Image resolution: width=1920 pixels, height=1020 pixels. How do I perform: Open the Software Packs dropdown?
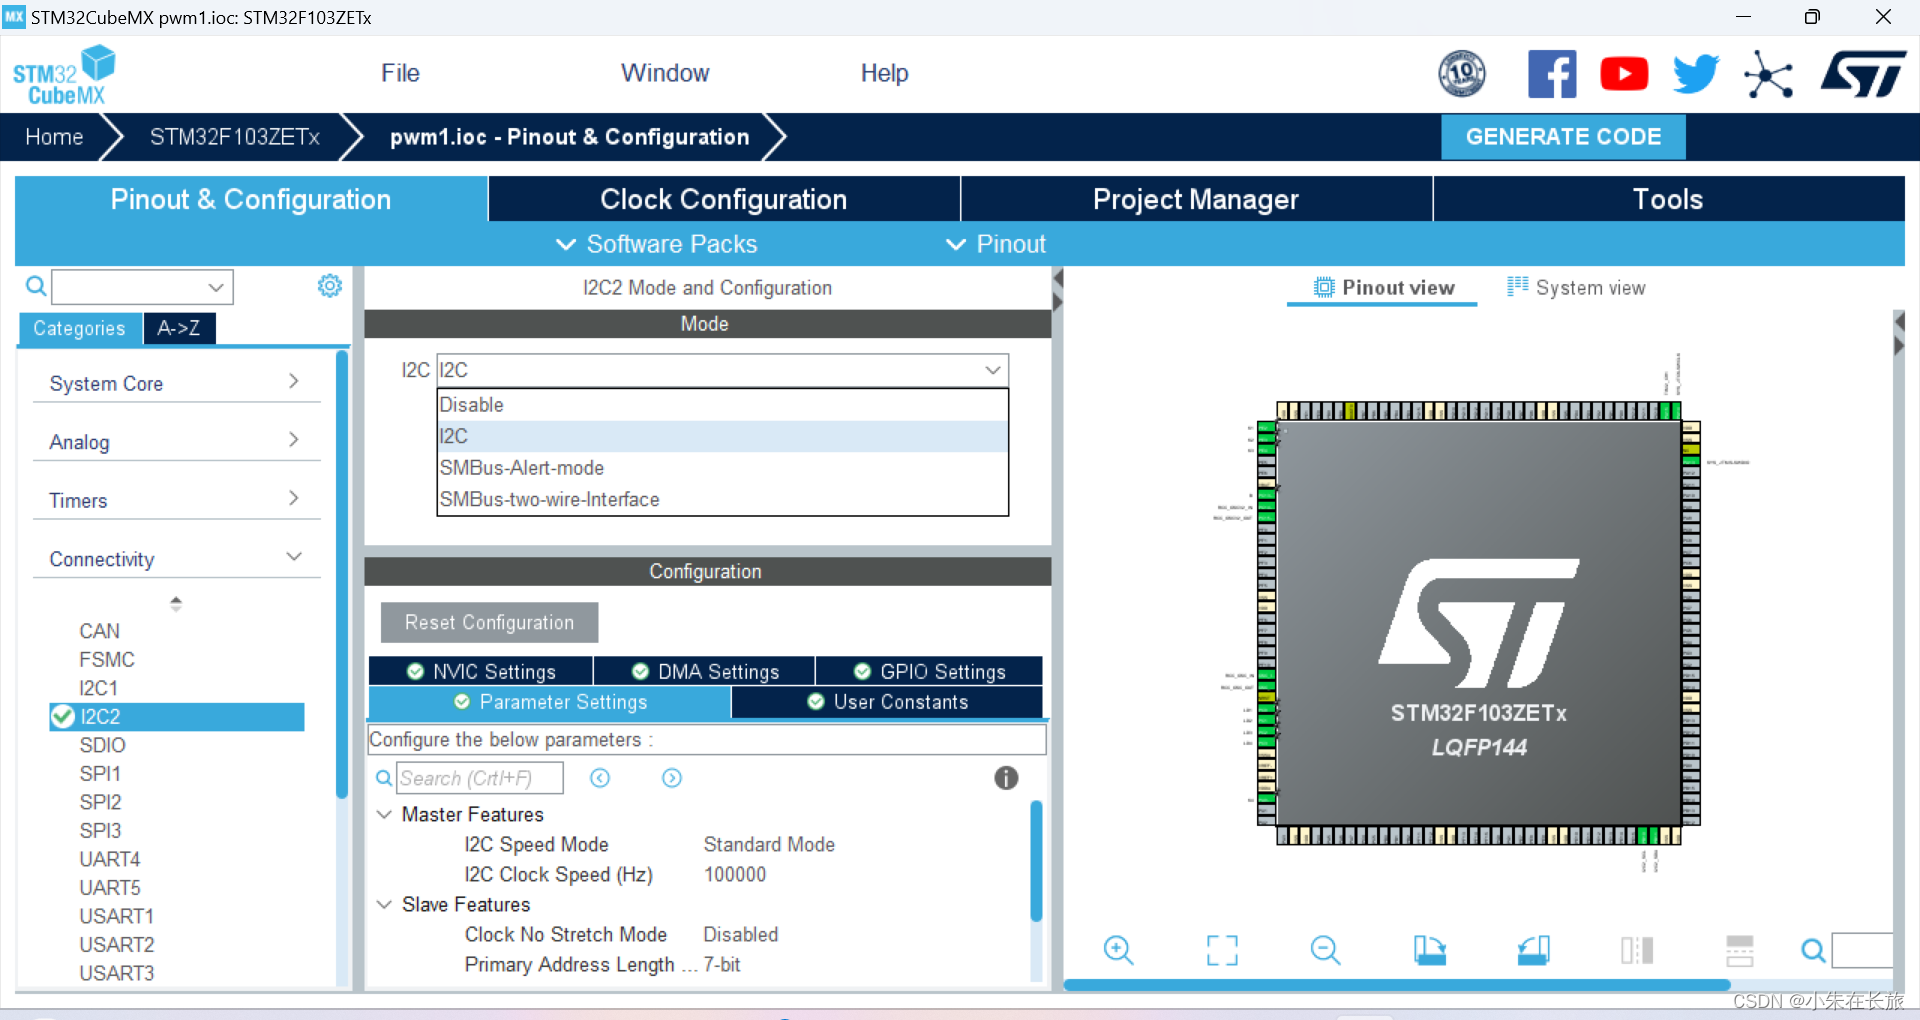click(x=656, y=244)
